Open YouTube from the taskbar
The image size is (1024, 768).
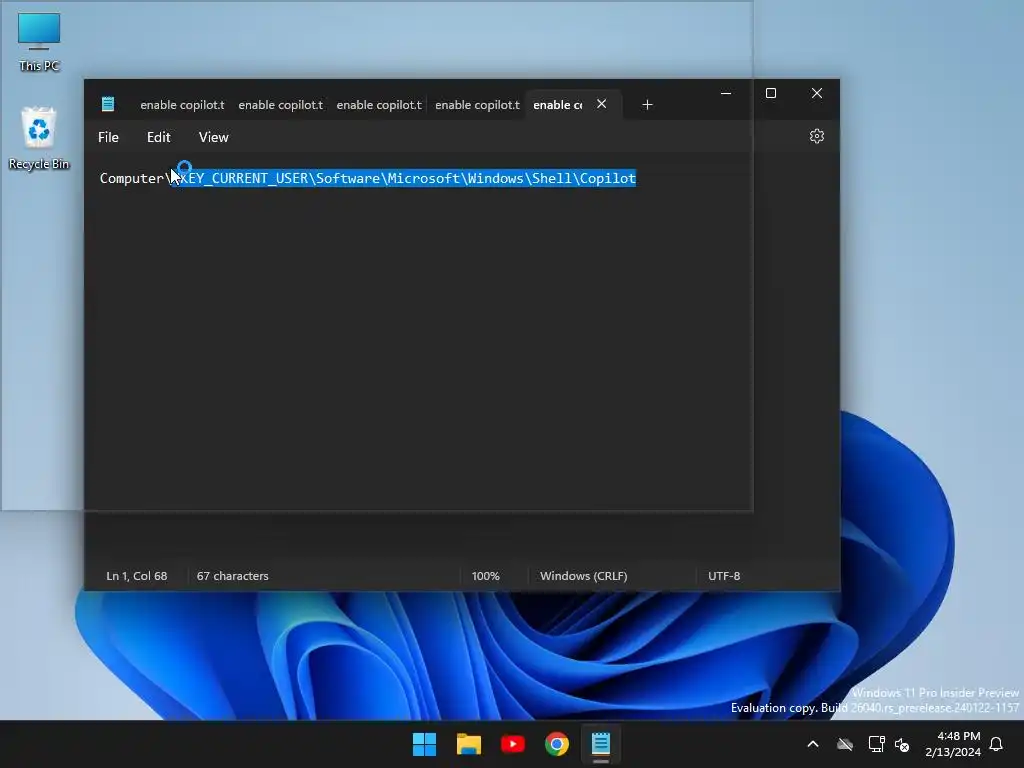[x=513, y=744]
